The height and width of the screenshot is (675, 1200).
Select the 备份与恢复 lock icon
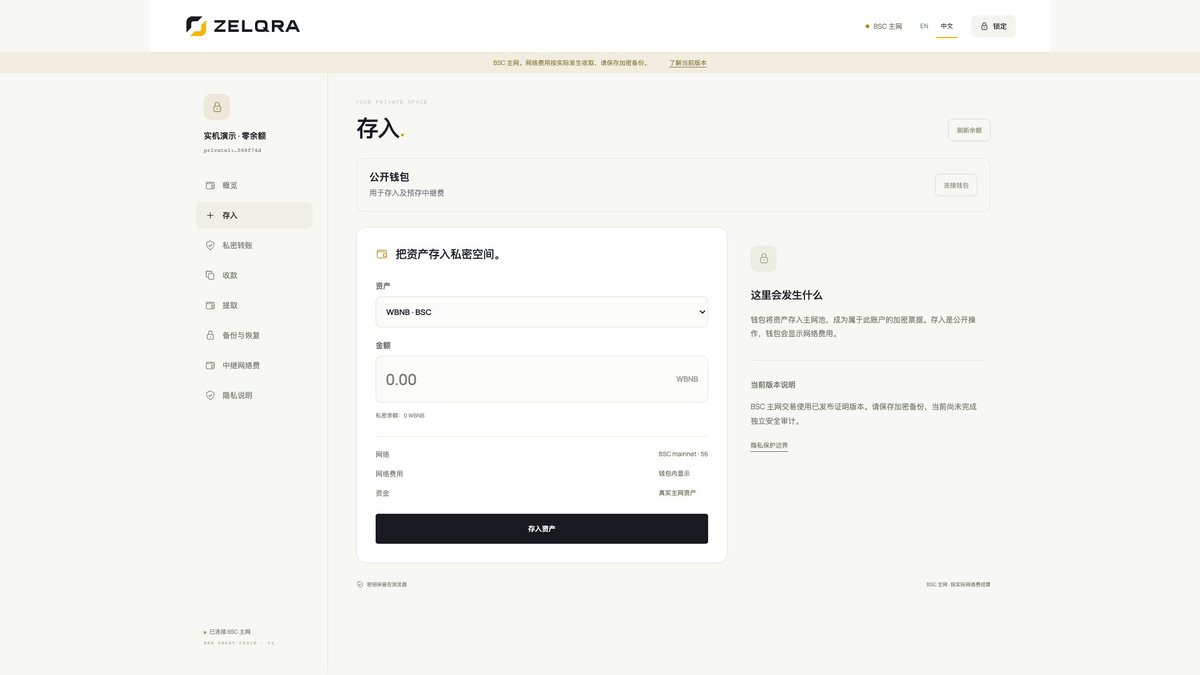click(x=210, y=335)
